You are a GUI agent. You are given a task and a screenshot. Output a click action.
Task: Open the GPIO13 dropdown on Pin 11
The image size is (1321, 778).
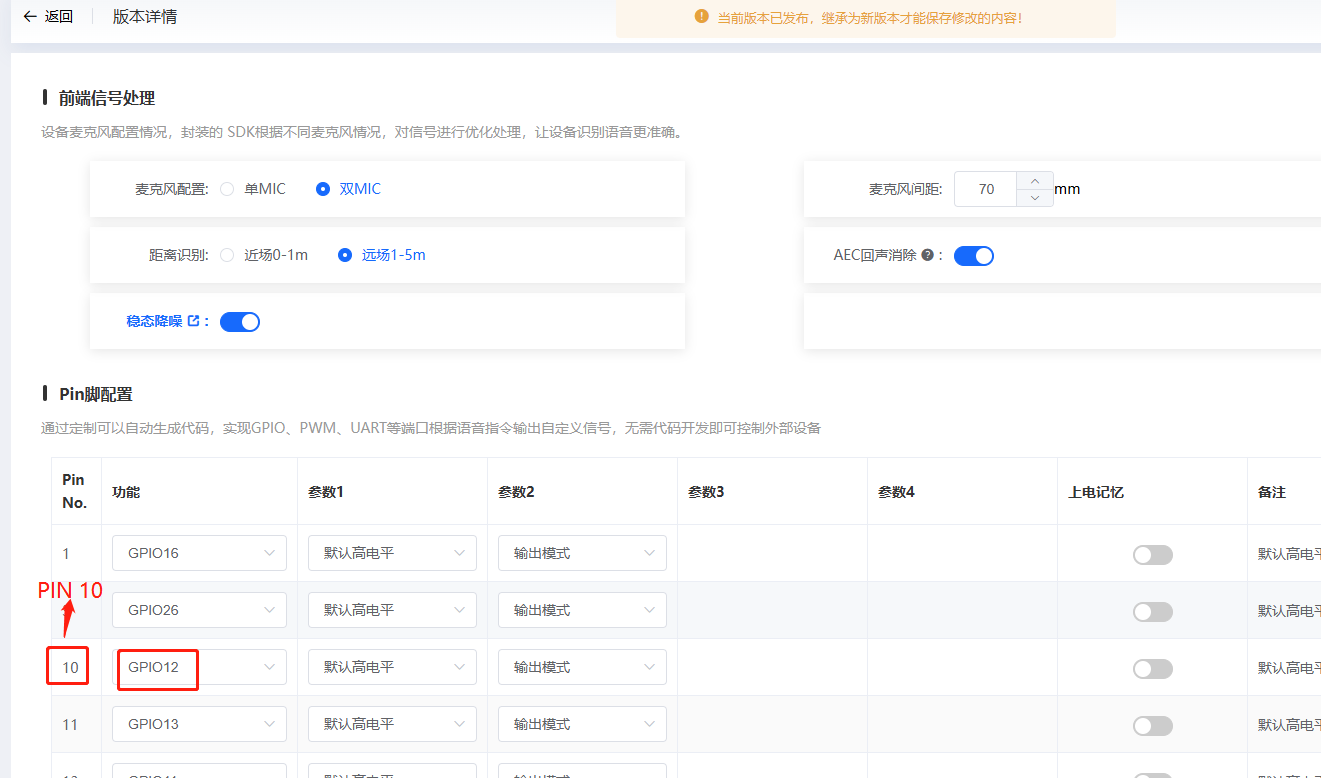(x=199, y=723)
